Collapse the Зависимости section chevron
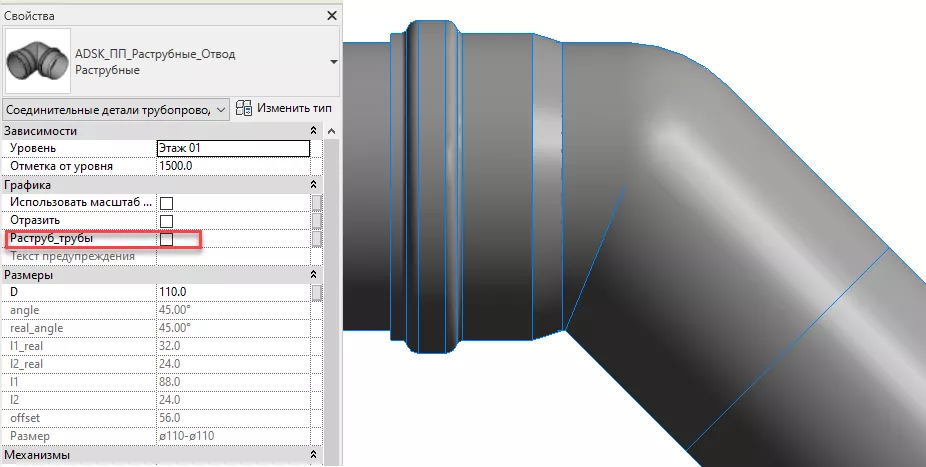 (314, 131)
